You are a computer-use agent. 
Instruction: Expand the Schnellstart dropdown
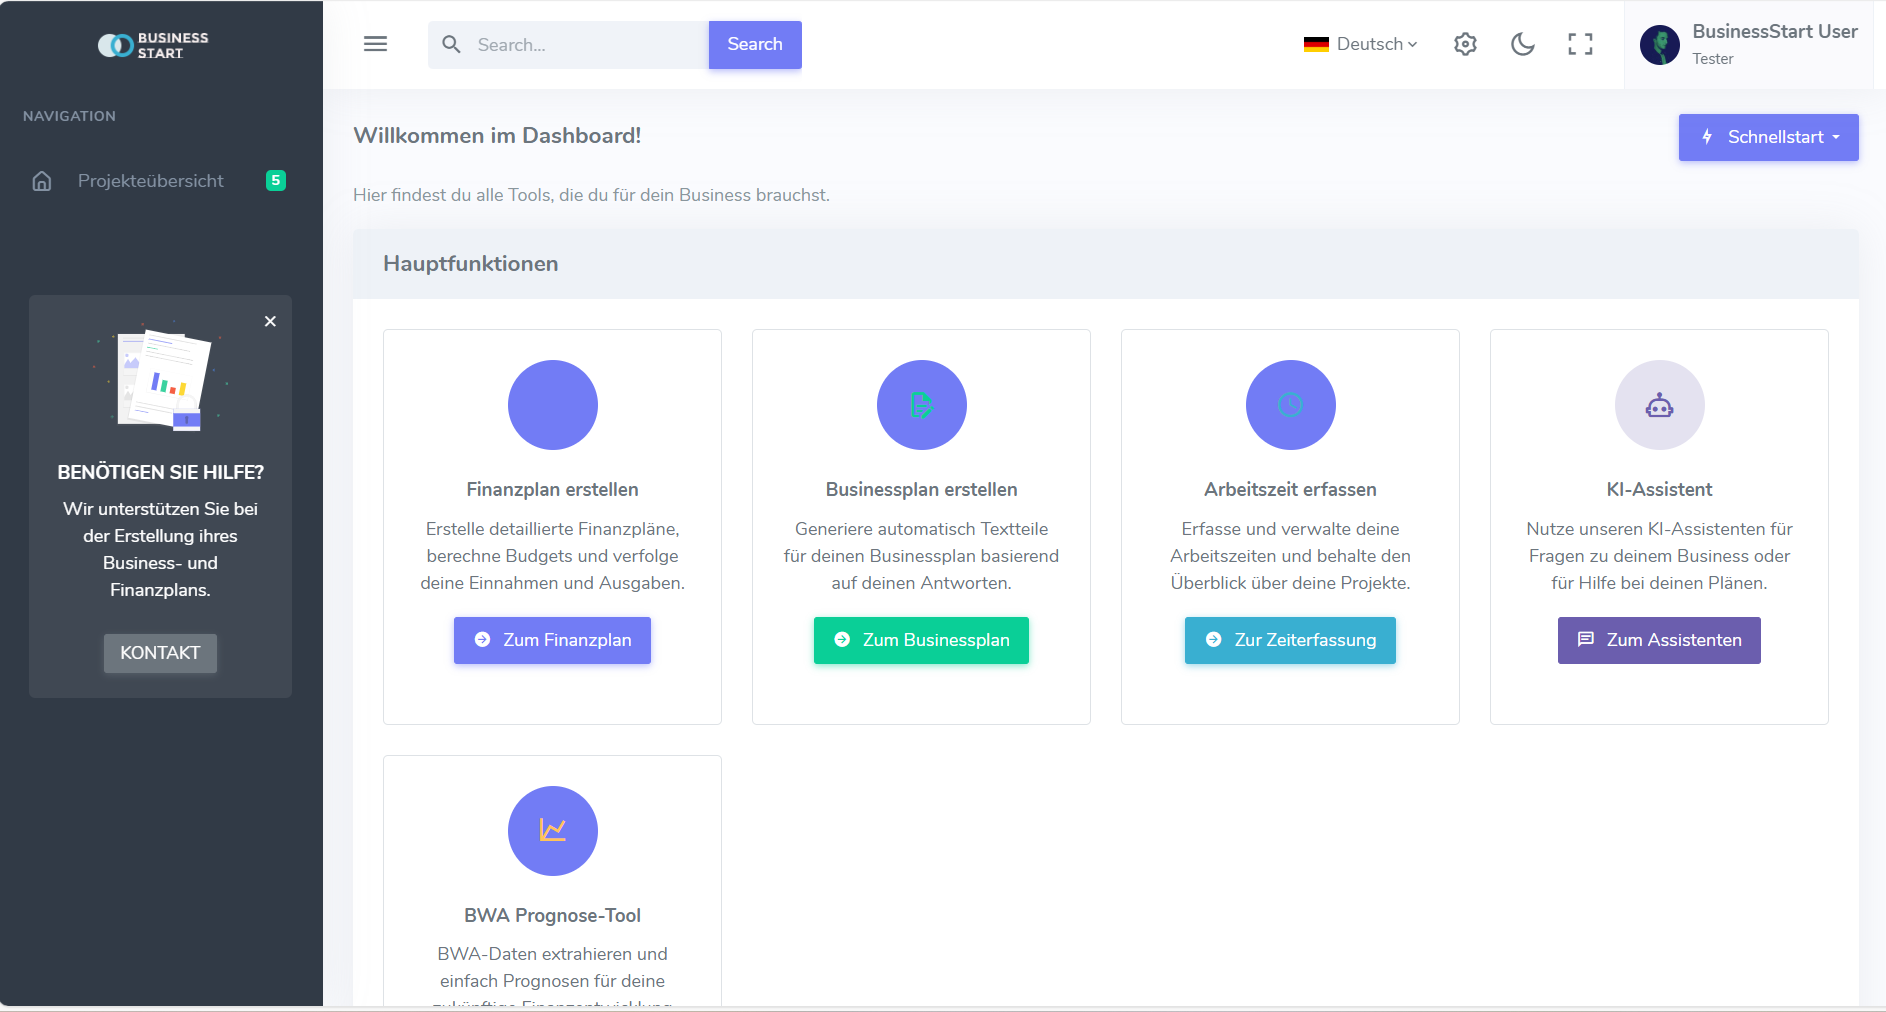coord(1768,137)
